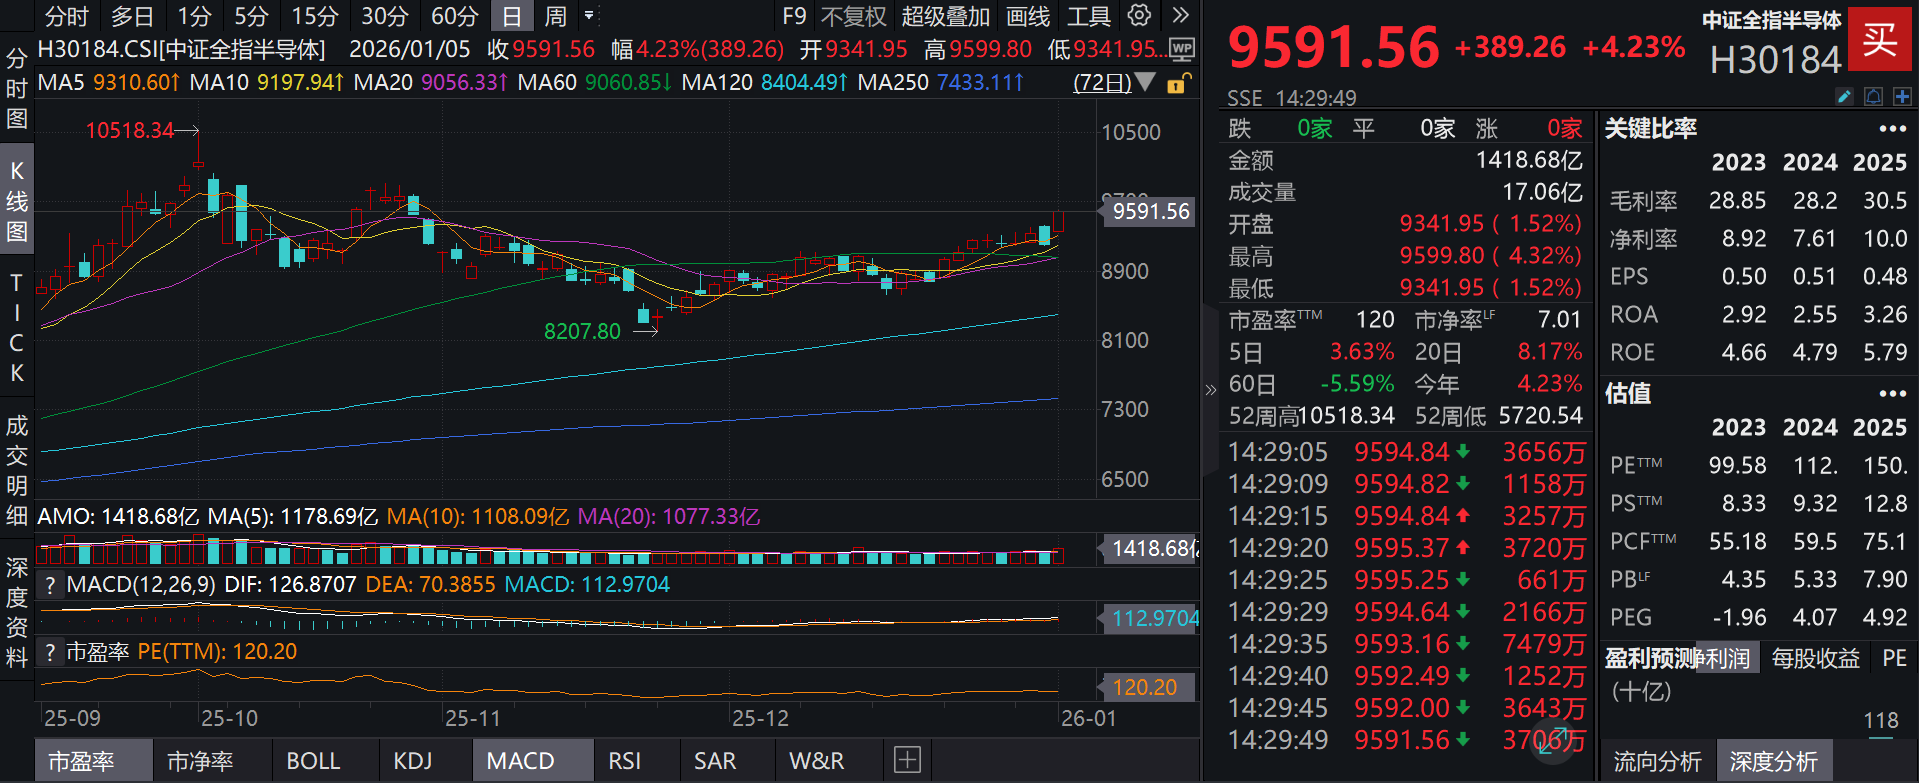Set a price alert with bell icon
The width and height of the screenshot is (1919, 783).
(x=1873, y=97)
